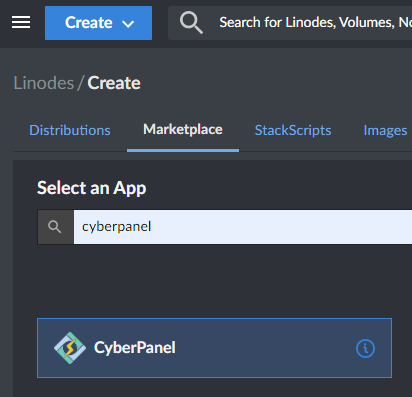Image resolution: width=412 pixels, height=397 pixels.
Task: Select the CyberPanel app card
Action: [x=214, y=348]
